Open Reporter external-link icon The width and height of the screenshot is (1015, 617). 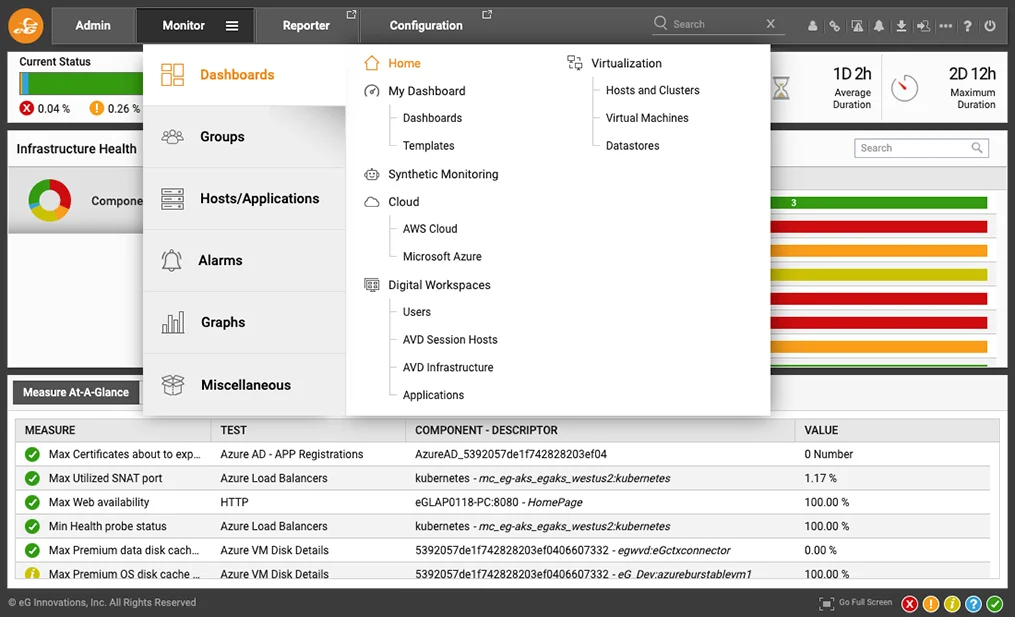click(351, 14)
